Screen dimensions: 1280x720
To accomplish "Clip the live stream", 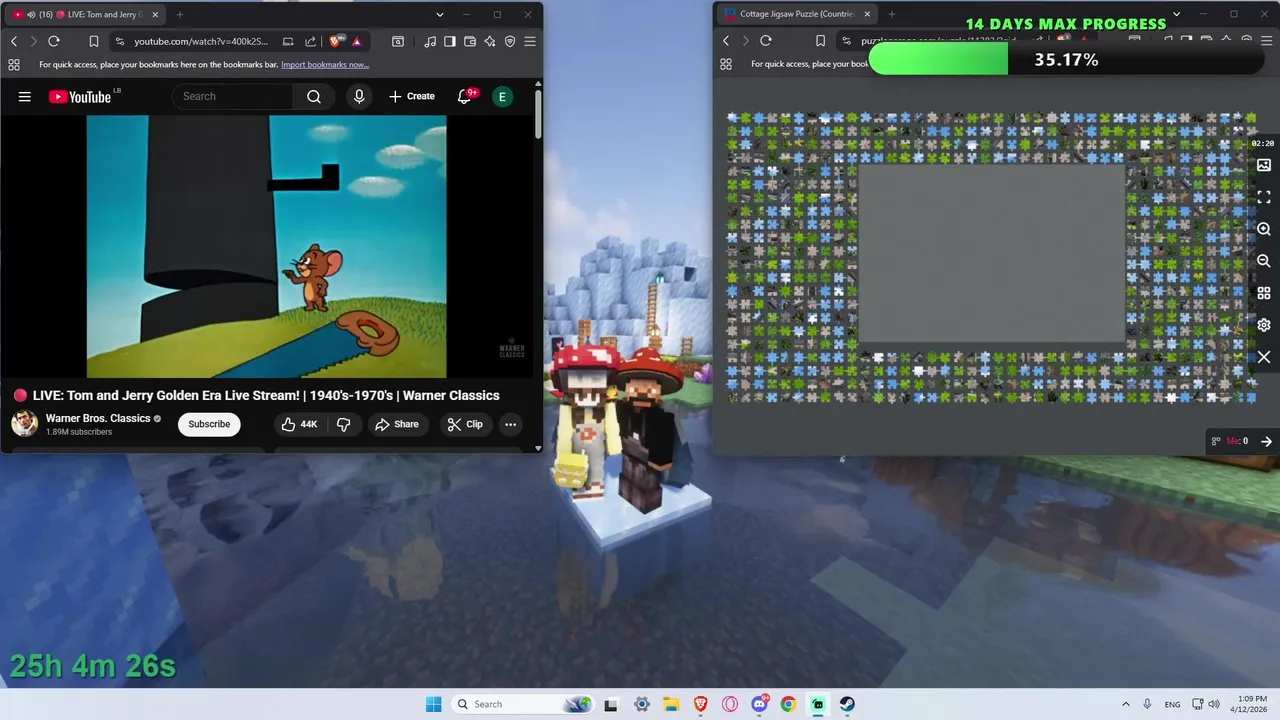I will (x=465, y=424).
